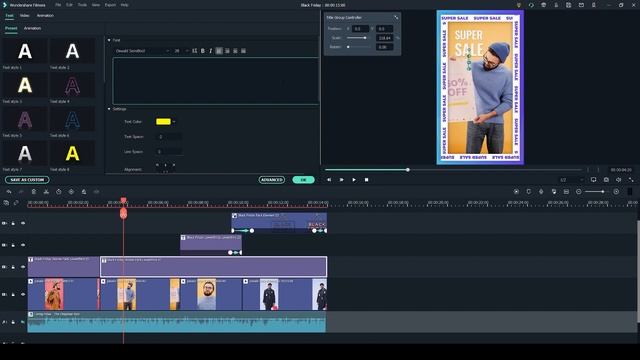
Task: Enter fullscreen preview mode
Action: pyautogui.click(x=631, y=180)
